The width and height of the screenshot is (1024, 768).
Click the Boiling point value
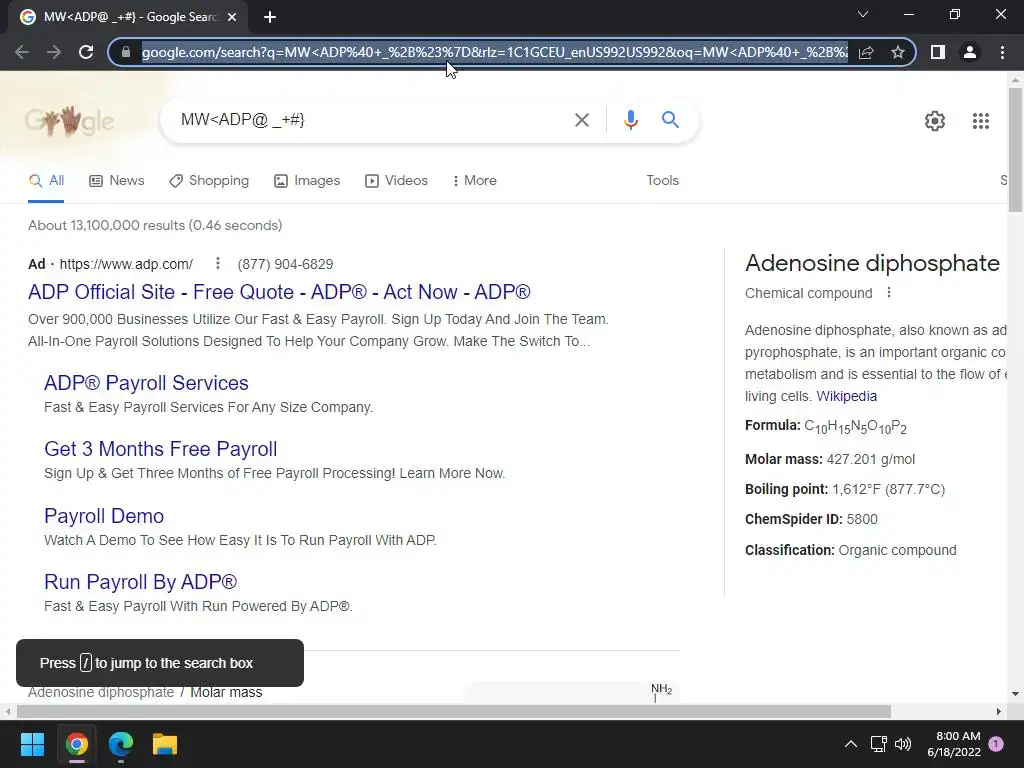[x=889, y=489]
